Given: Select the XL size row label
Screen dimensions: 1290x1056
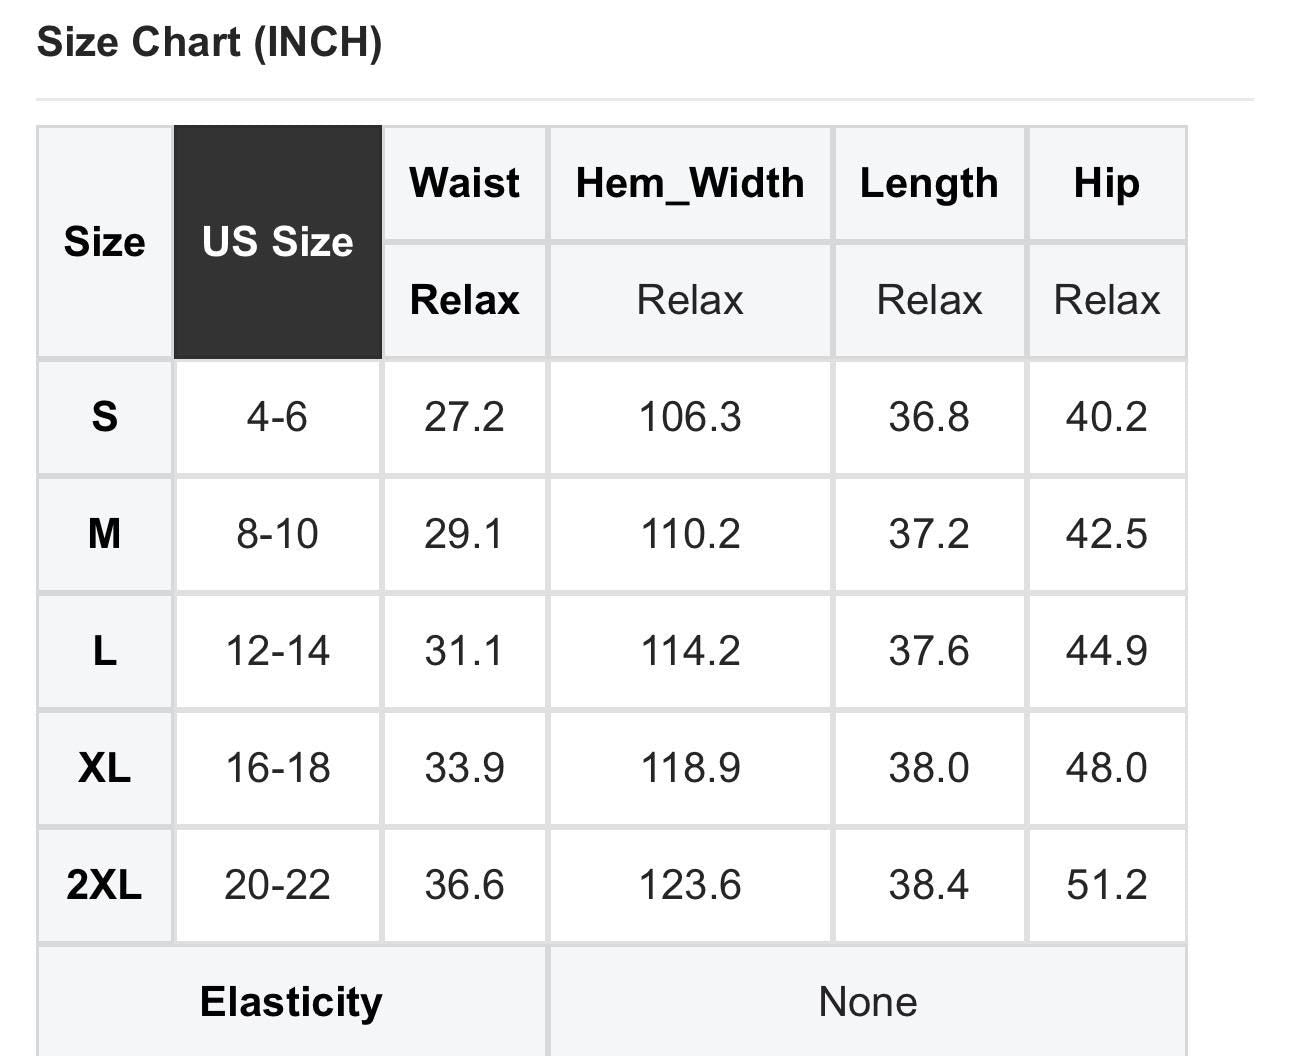Looking at the screenshot, I should [x=105, y=768].
